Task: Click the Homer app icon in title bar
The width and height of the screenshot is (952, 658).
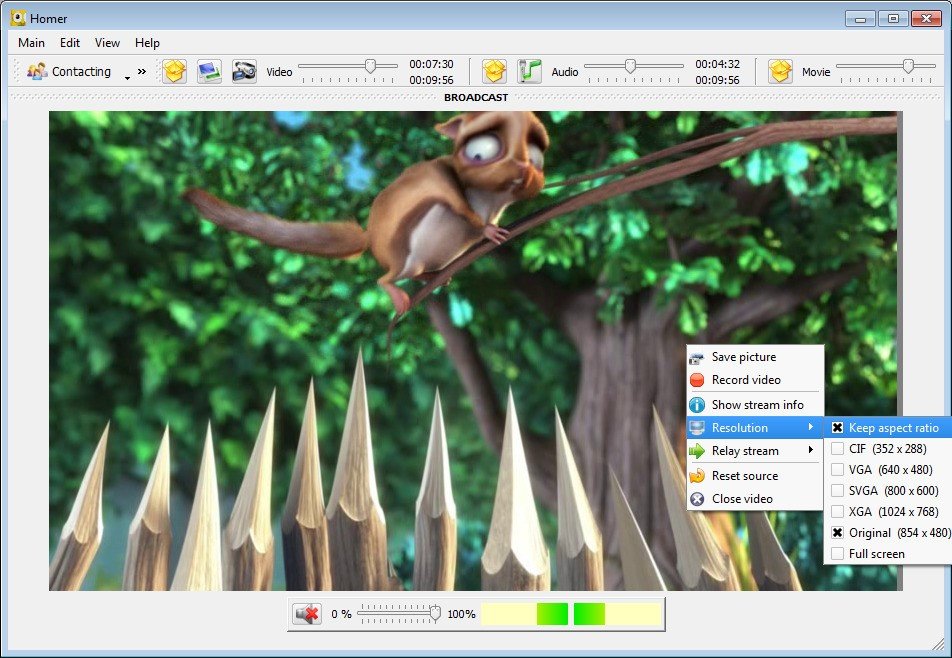Action: (18, 18)
